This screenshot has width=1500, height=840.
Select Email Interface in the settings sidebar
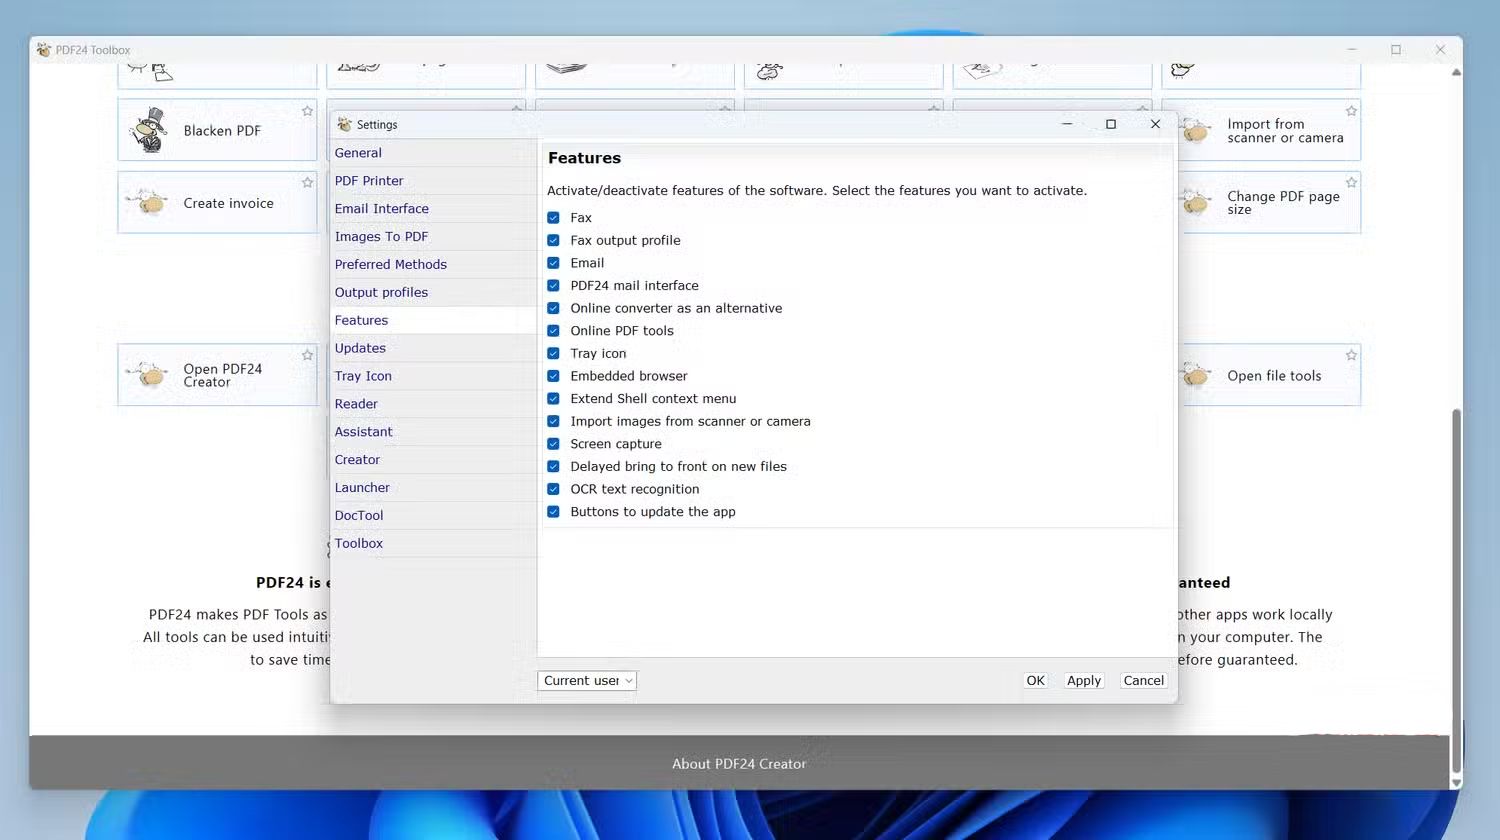[x=433, y=209]
